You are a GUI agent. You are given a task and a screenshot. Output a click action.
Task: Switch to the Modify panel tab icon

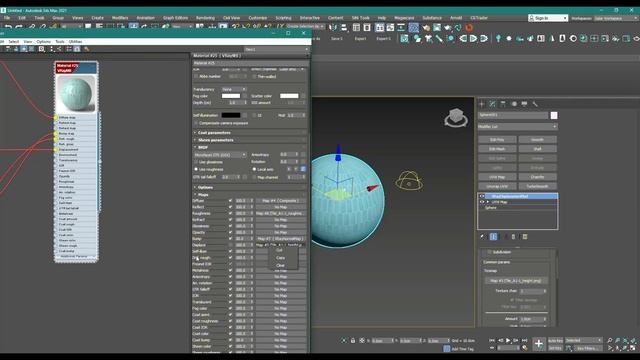pos(492,104)
